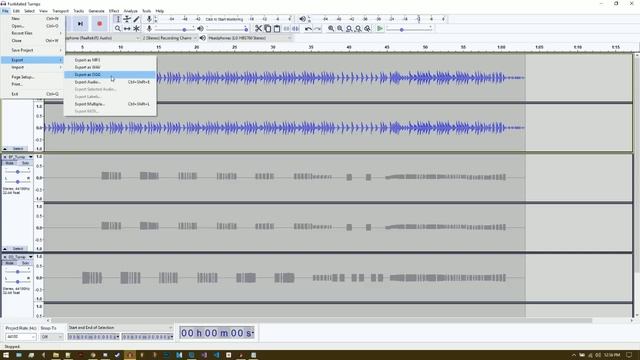Image resolution: width=640 pixels, height=360 pixels.
Task: Click the green Play-at-Speed button
Action: (380, 29)
